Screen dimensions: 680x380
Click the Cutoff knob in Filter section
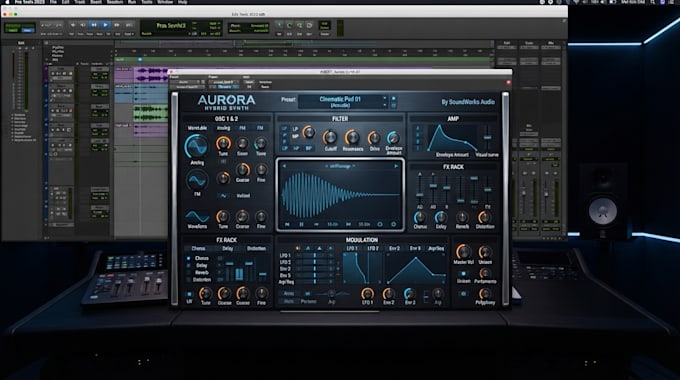(x=330, y=138)
